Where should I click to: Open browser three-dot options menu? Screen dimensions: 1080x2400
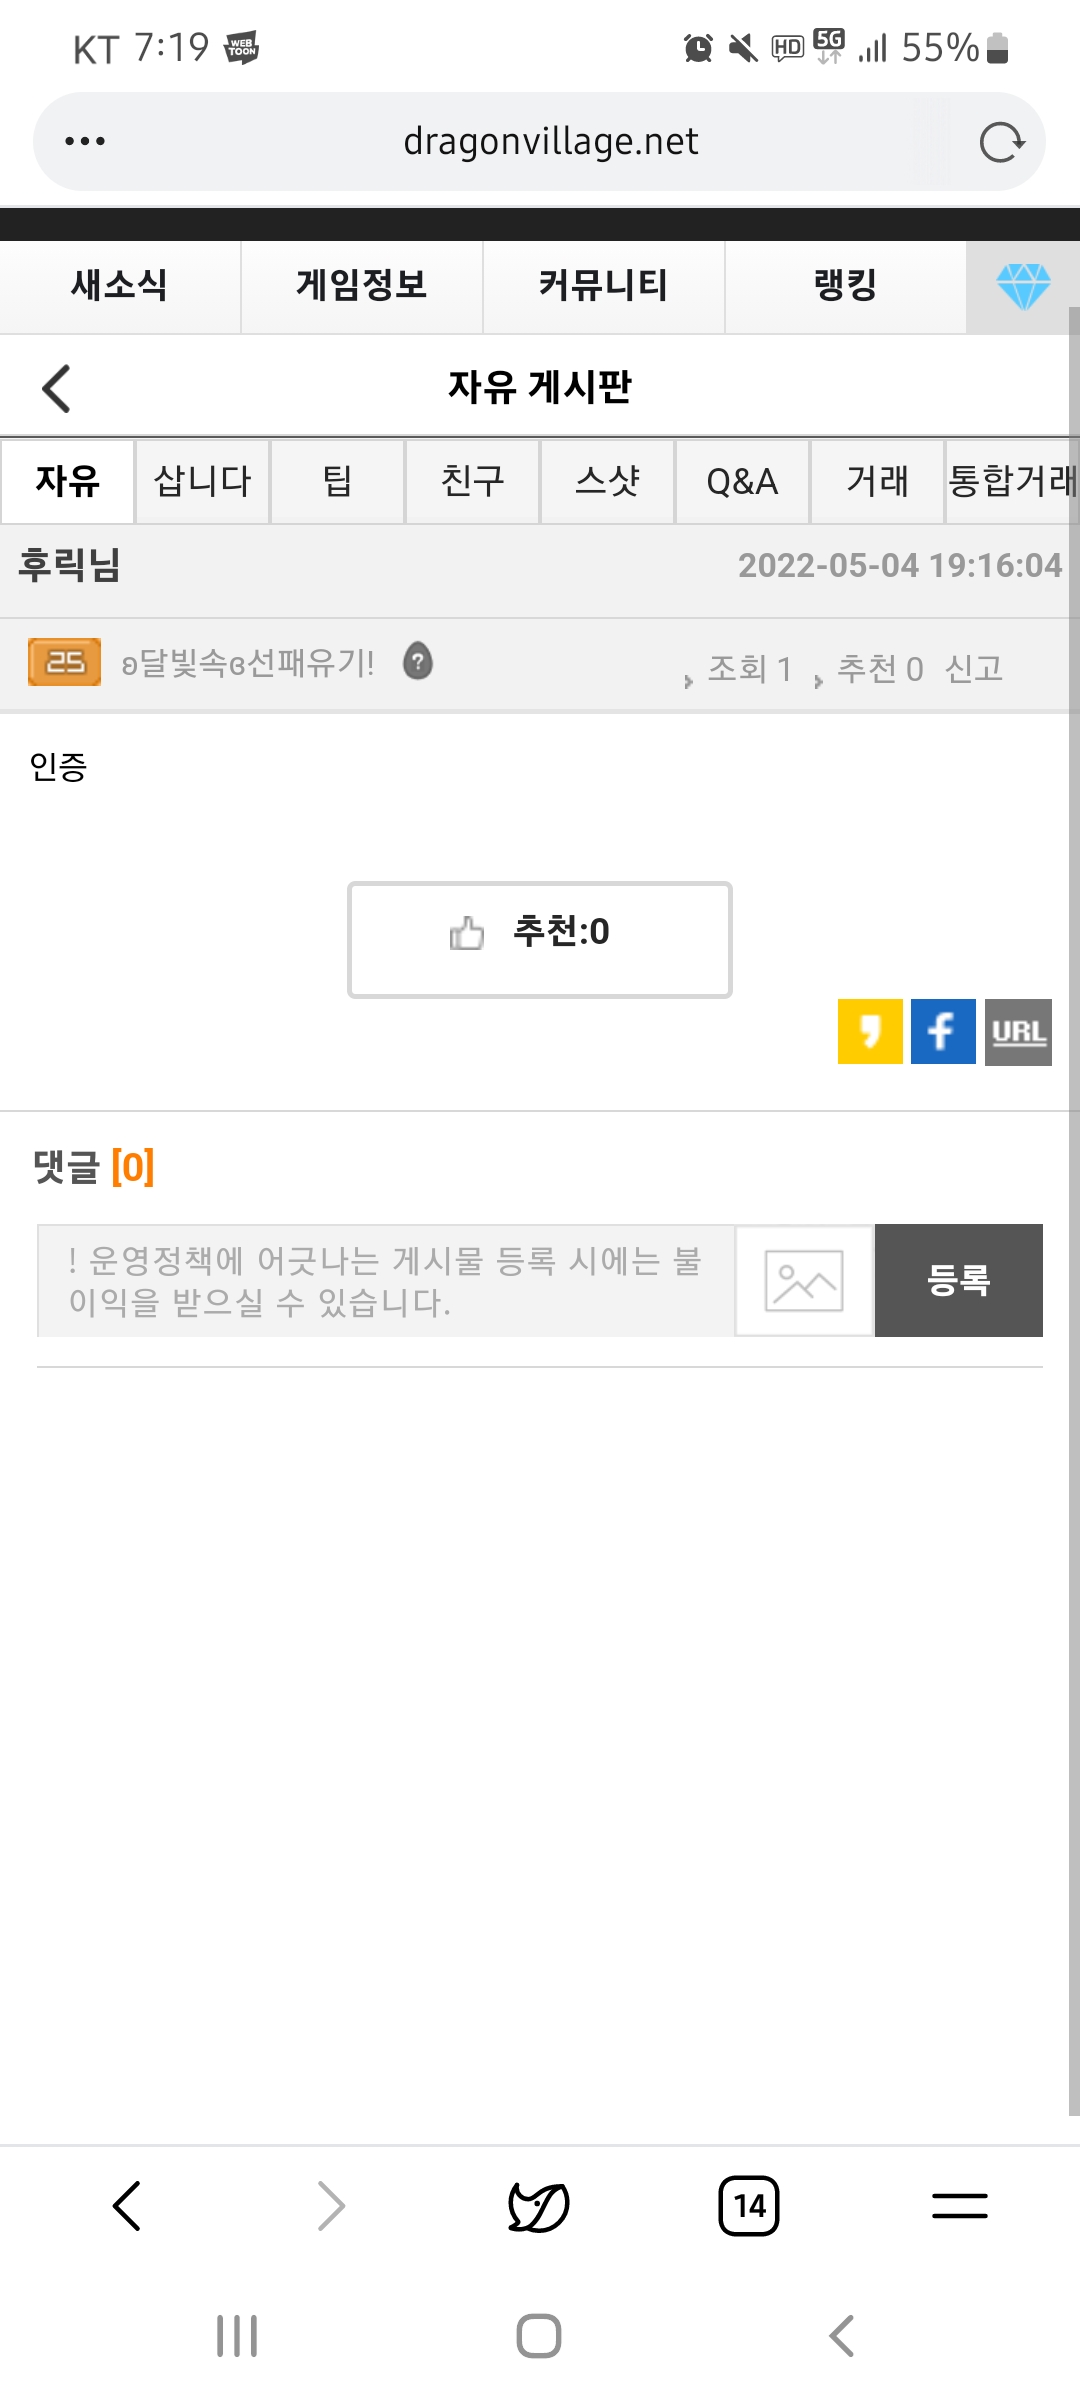85,142
